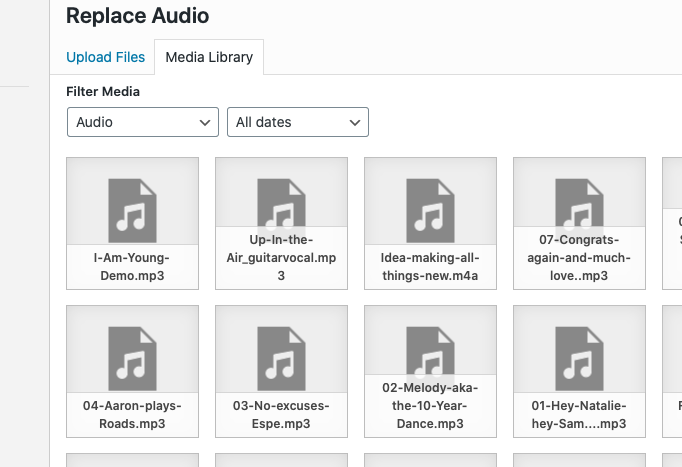
Task: Click the 07-Congrats-again-and-much-love..mp3 filename
Action: tap(579, 257)
